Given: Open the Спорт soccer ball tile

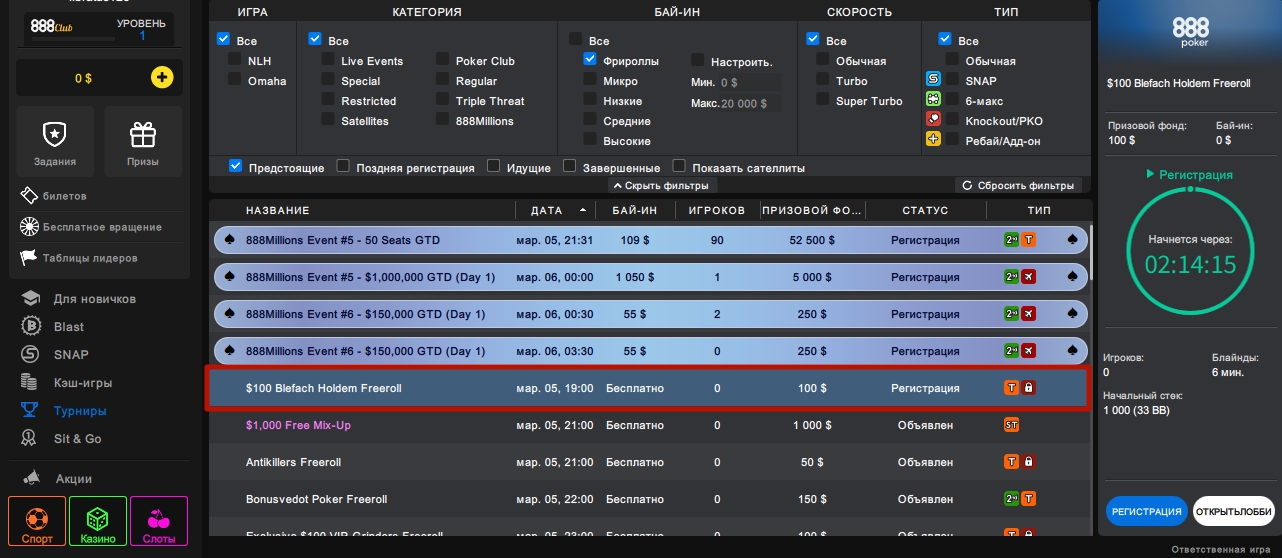Looking at the screenshot, I should [37, 522].
